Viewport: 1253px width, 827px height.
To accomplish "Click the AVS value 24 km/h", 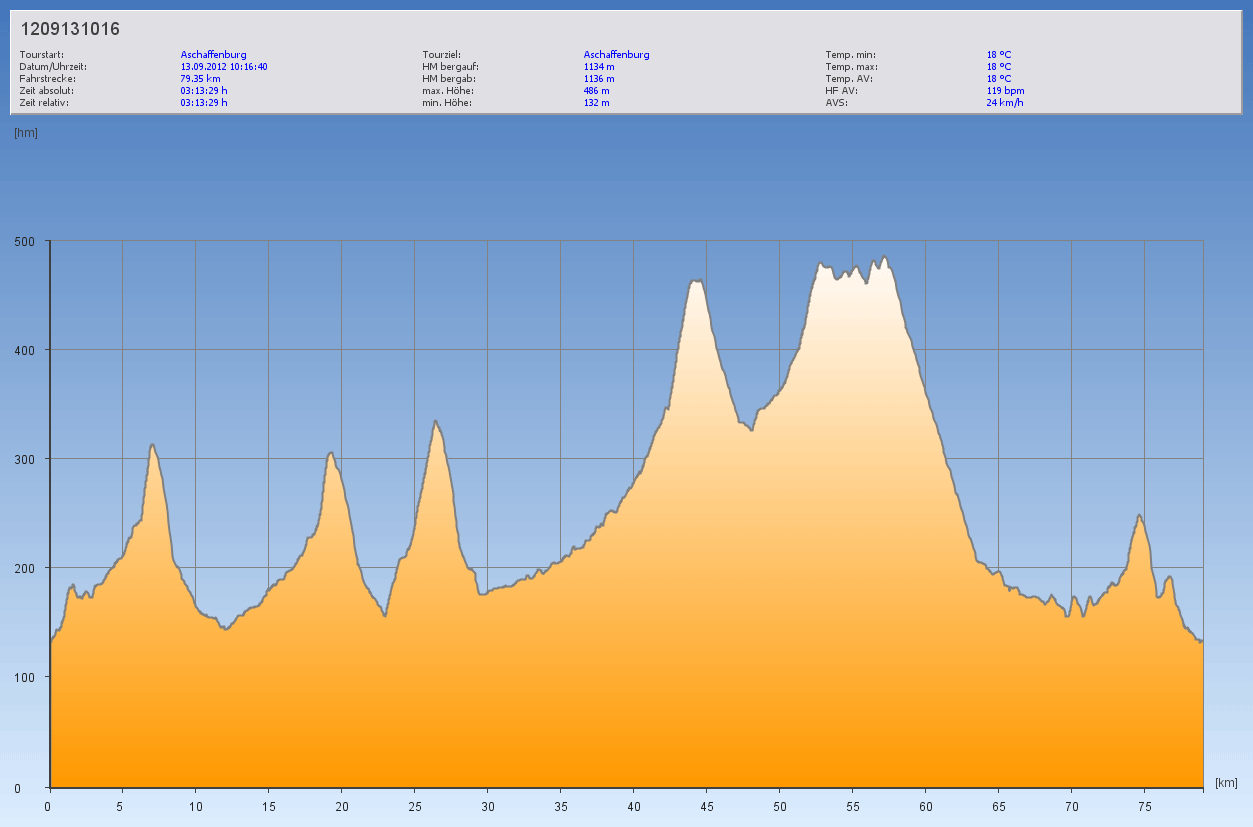I will pos(1005,102).
